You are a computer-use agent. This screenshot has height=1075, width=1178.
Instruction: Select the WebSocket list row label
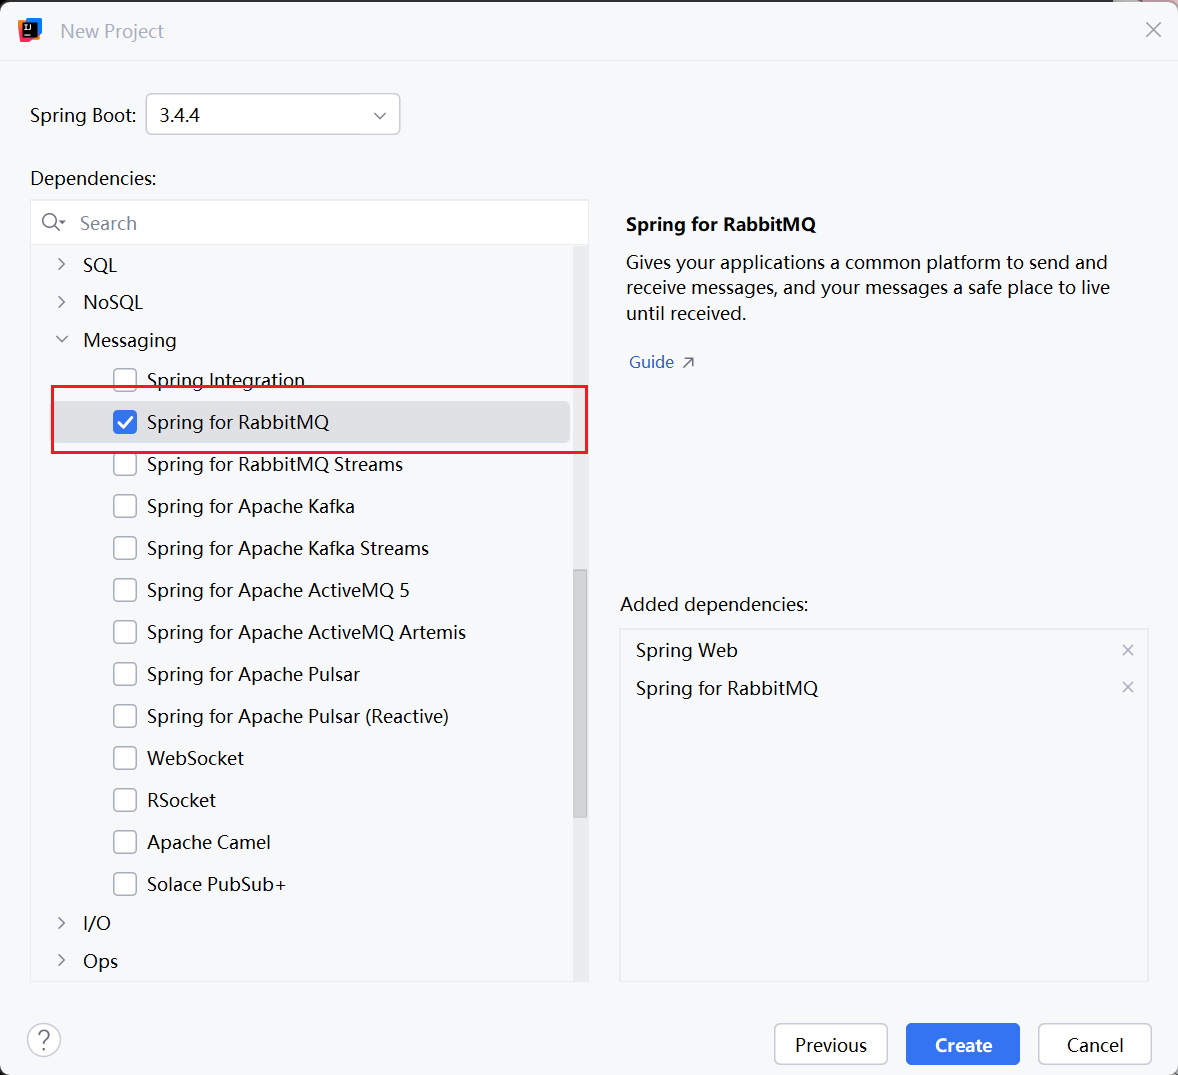(195, 759)
